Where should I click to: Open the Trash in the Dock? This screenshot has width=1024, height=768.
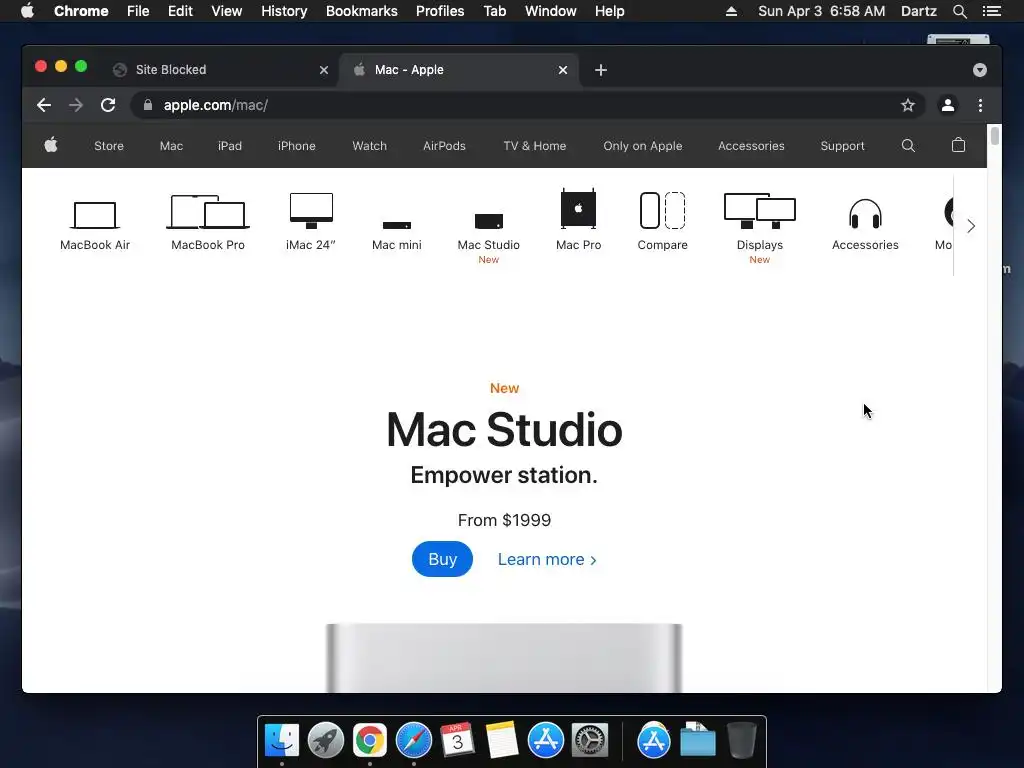pos(742,740)
